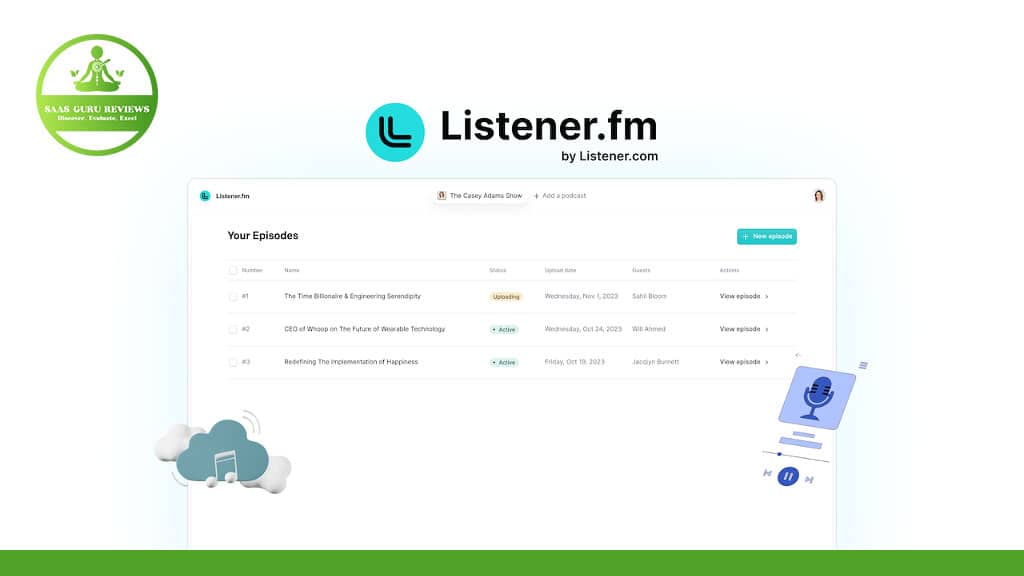Click Active status badge of episode #2
This screenshot has height=576, width=1024.
click(504, 330)
